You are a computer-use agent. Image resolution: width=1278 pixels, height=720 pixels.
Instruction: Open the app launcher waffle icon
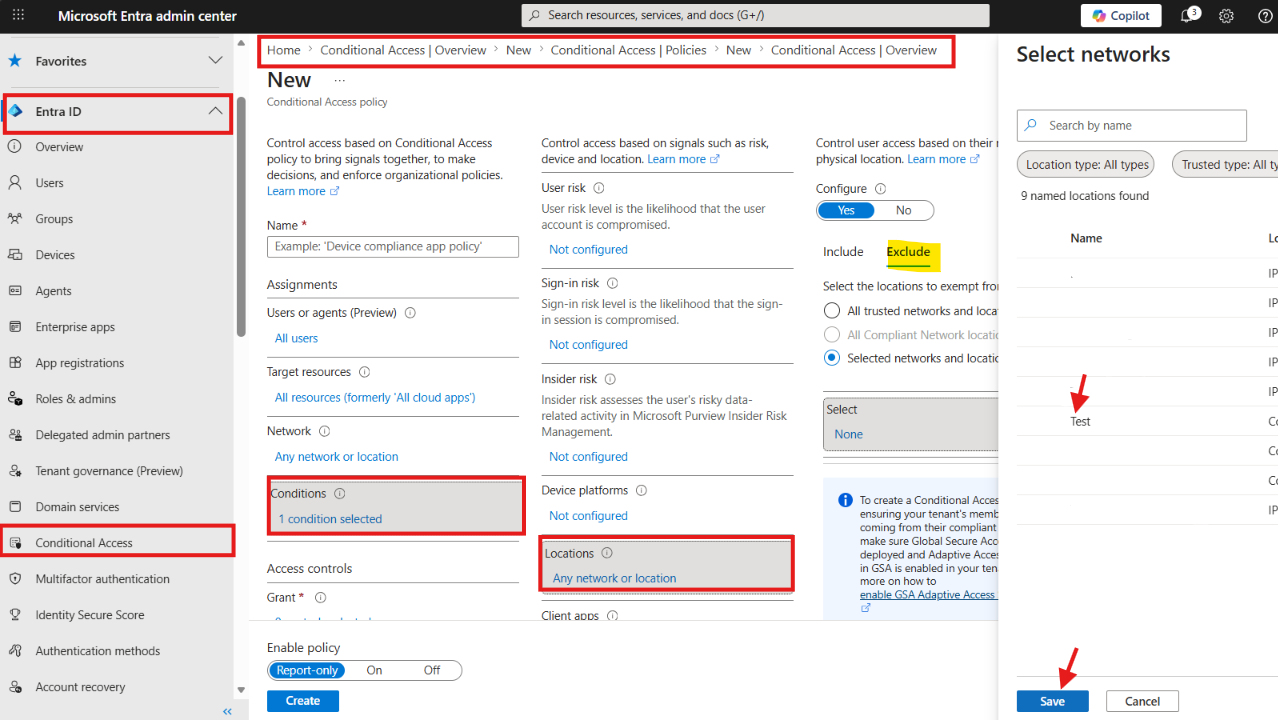point(18,16)
